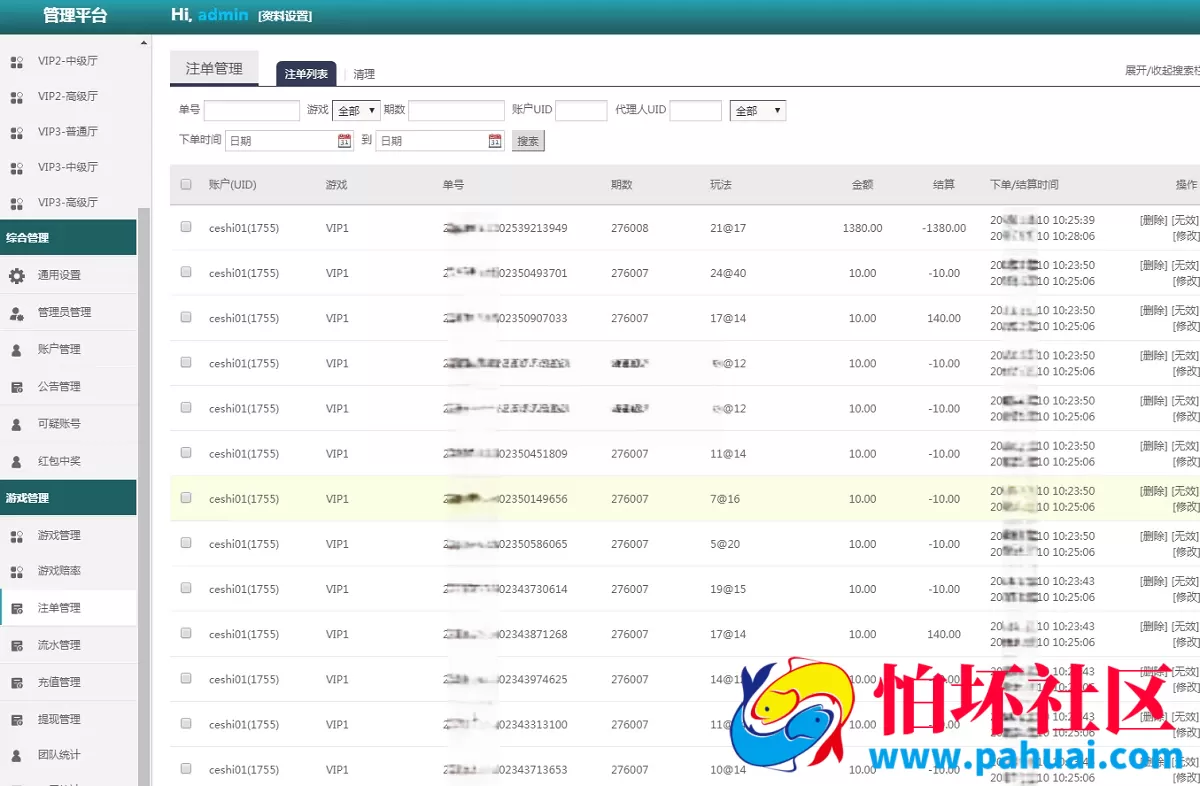The height and width of the screenshot is (786, 1200).
Task: Open 管理员管理 via its users icon
Action: pos(16,312)
